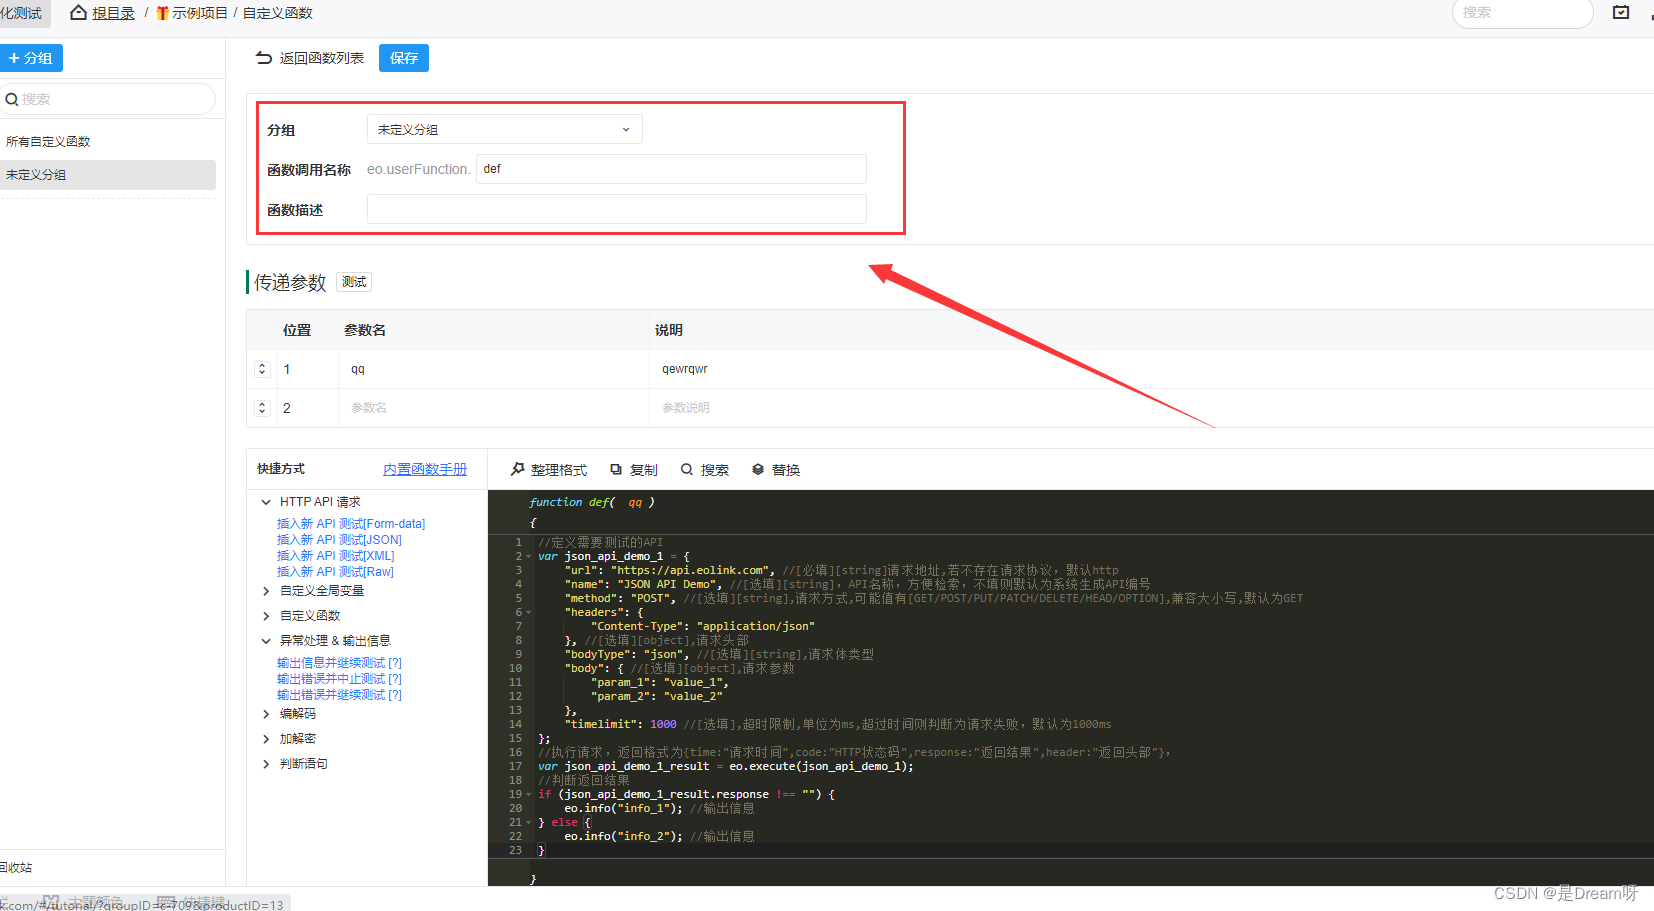The image size is (1654, 911).
Task: Click parameter name cell qq
Action: (x=494, y=369)
